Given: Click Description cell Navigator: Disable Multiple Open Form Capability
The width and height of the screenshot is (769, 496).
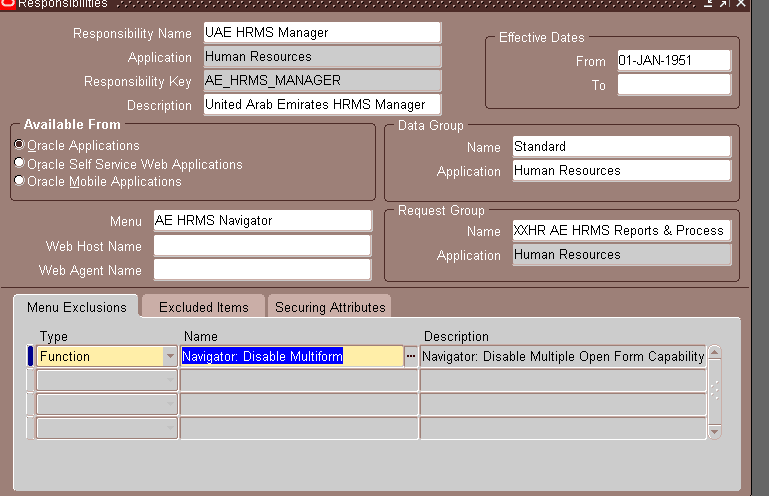Looking at the screenshot, I should coord(563,356).
